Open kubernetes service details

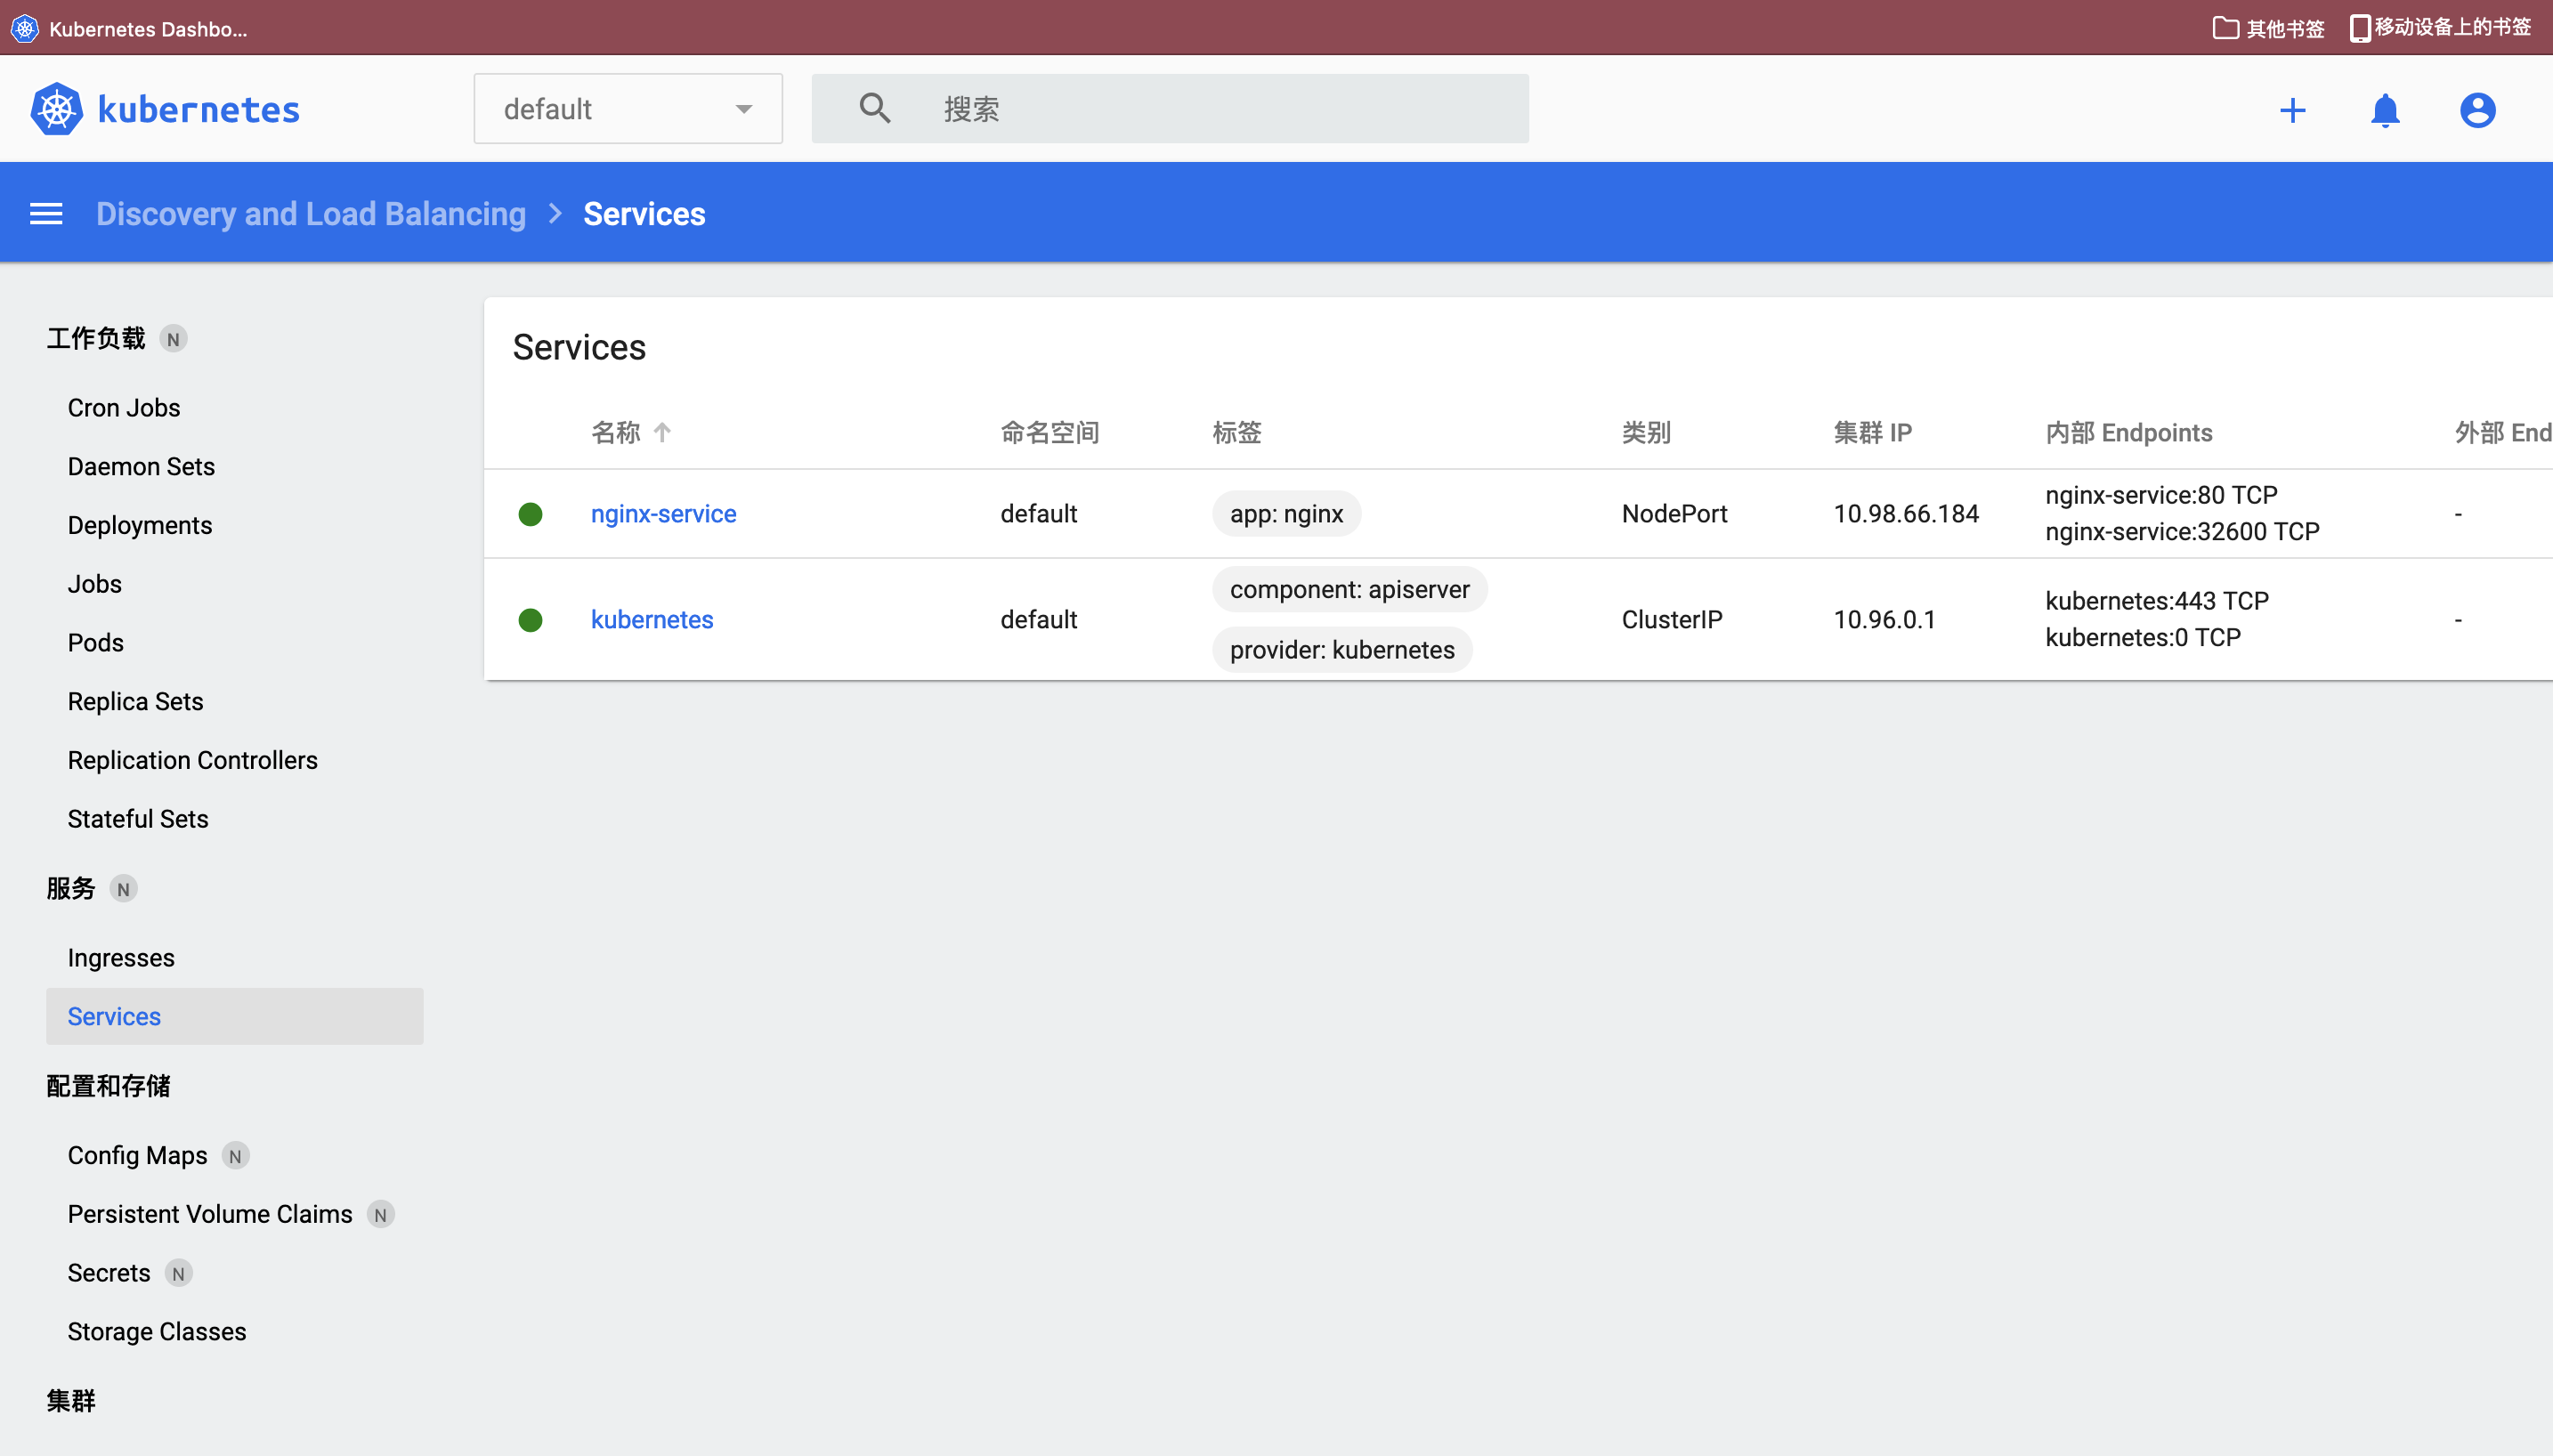pyautogui.click(x=651, y=619)
